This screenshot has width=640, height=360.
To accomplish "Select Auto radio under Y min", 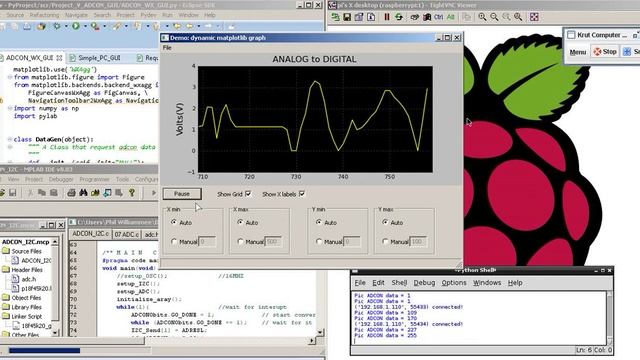I will (319, 222).
